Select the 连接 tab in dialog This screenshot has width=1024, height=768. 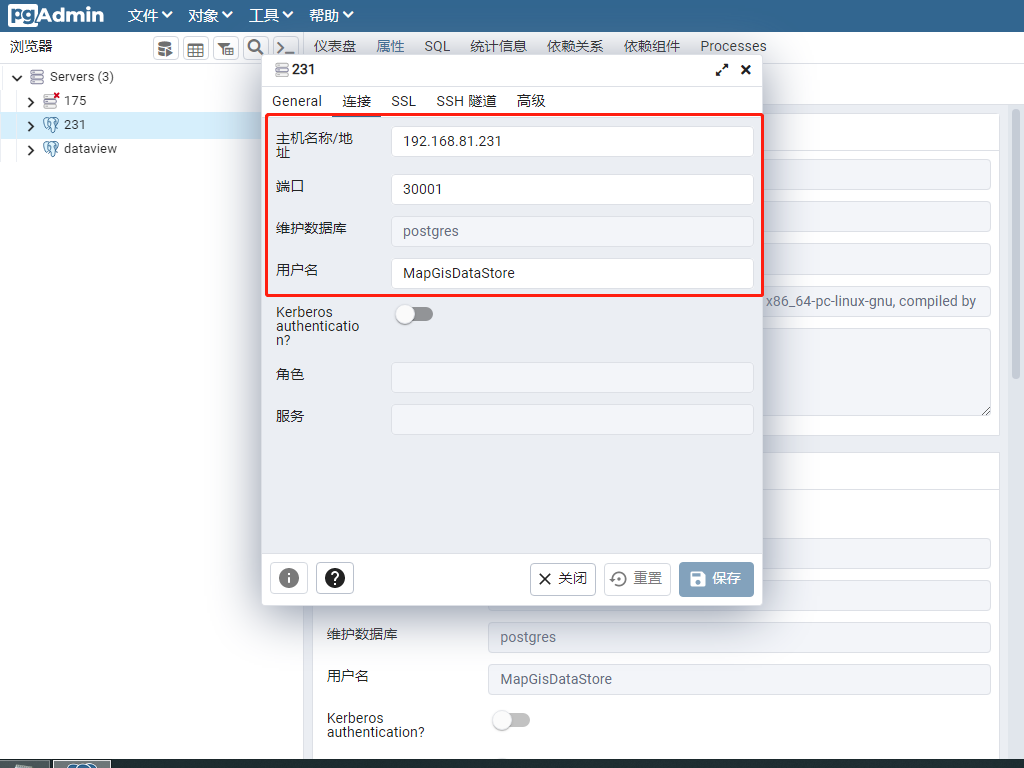point(357,101)
